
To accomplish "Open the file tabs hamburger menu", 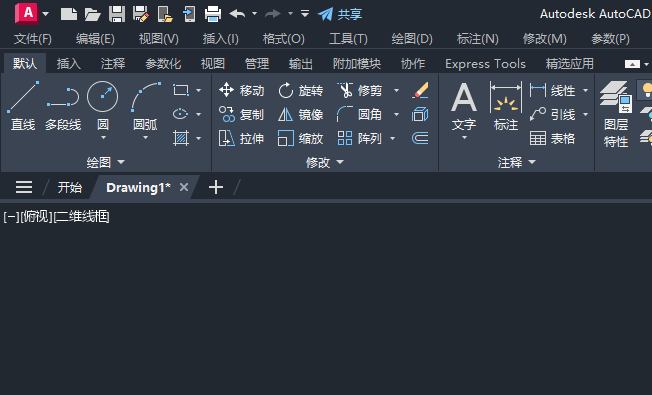I will [24, 187].
